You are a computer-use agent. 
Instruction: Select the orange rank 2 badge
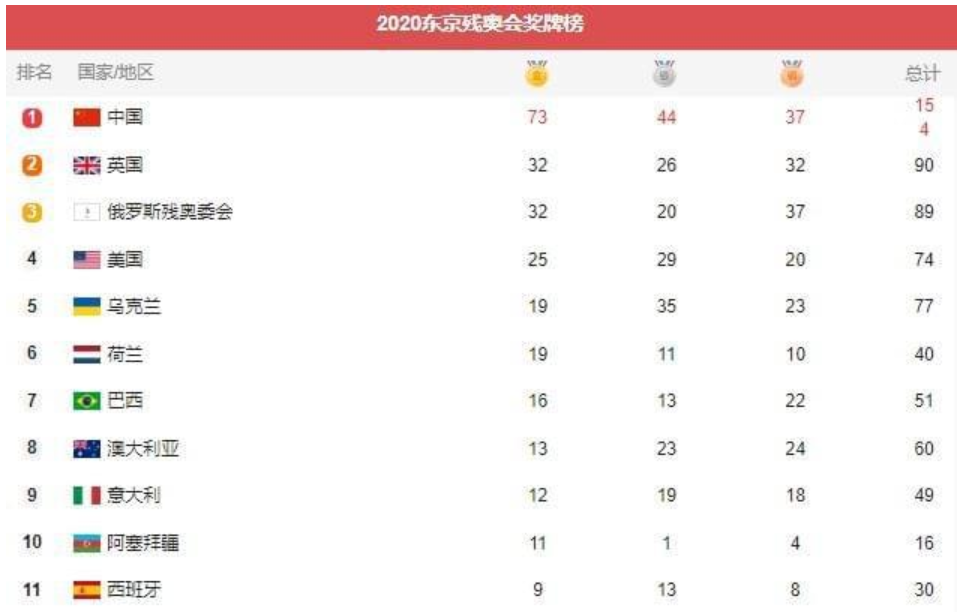(x=32, y=165)
